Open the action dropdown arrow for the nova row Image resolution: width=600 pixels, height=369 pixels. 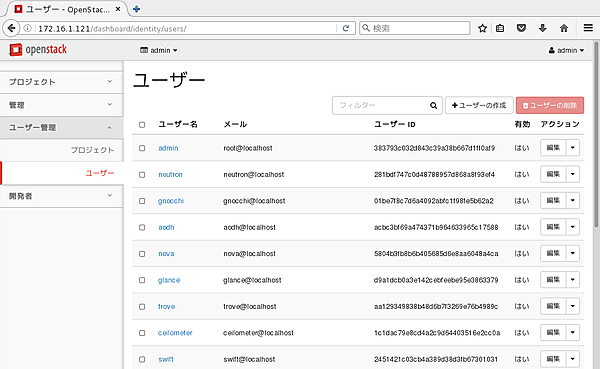(573, 253)
